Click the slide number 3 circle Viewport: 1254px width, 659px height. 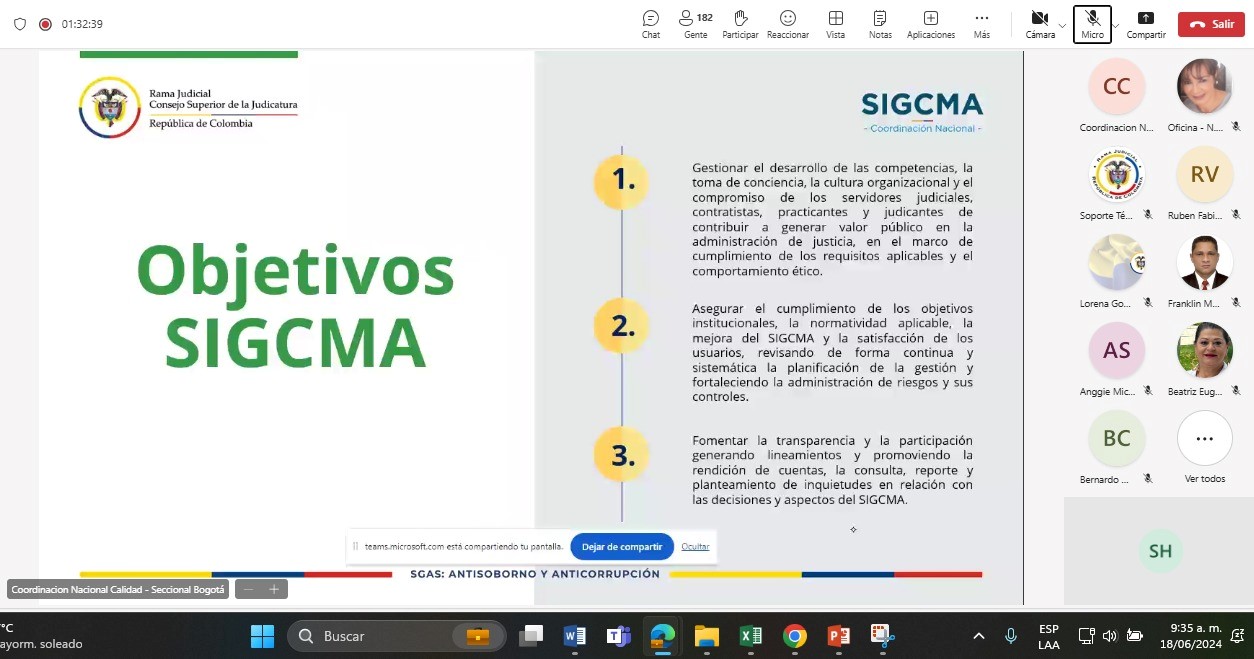click(622, 456)
